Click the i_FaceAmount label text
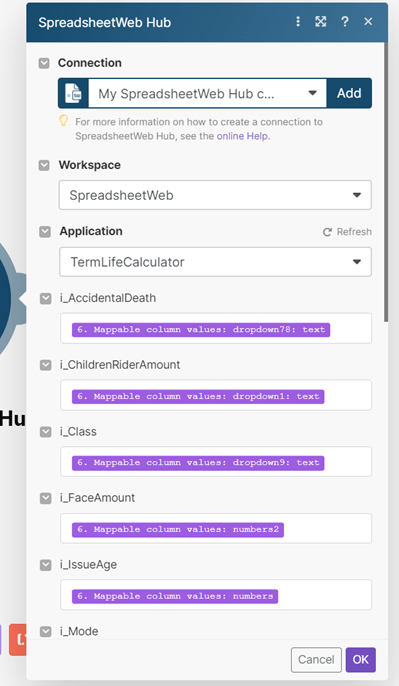Viewport: 399px width, 686px height. point(98,498)
